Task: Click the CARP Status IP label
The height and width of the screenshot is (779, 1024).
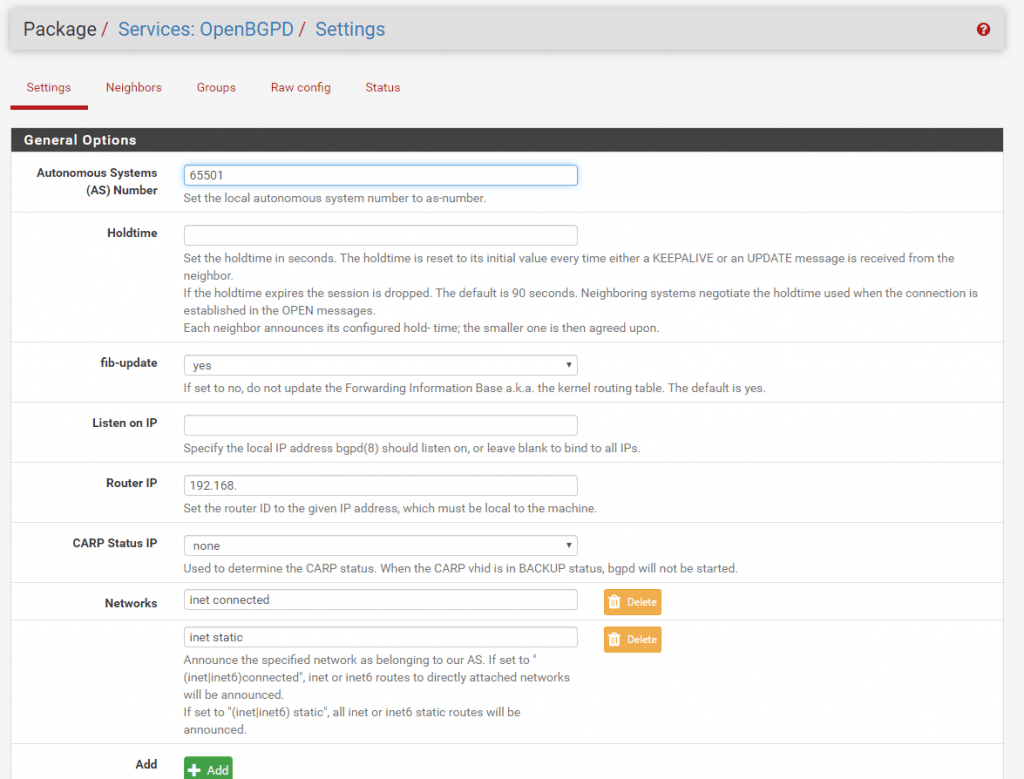Action: pyautogui.click(x=115, y=543)
